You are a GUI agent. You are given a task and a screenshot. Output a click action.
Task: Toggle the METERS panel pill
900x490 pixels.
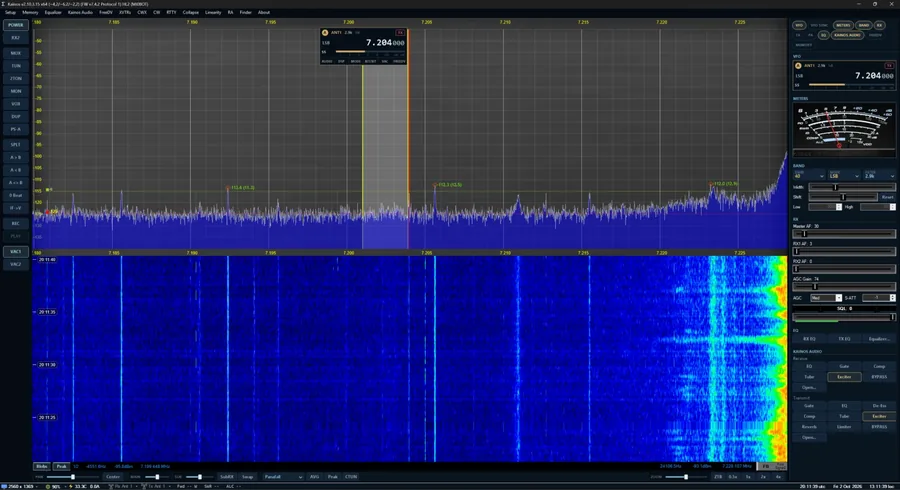point(843,25)
